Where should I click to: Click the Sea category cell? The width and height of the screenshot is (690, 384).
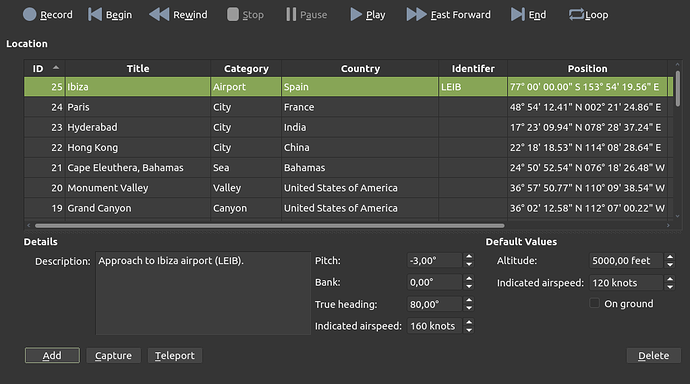pyautogui.click(x=246, y=168)
